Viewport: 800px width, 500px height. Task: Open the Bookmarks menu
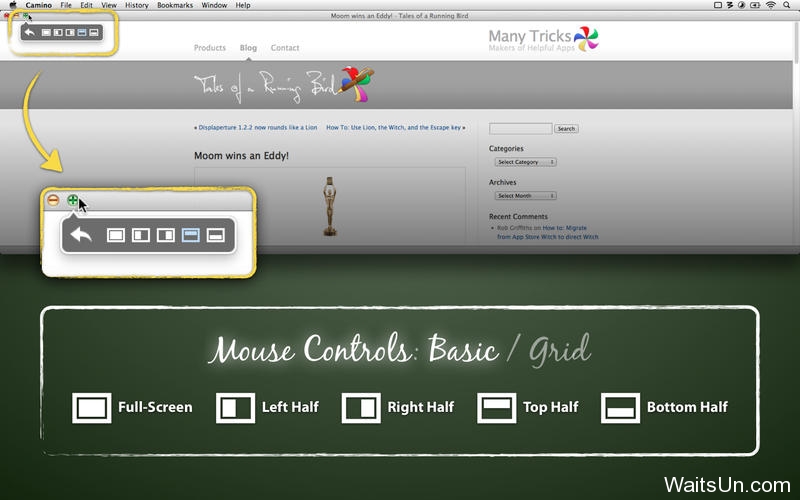pyautogui.click(x=175, y=5)
